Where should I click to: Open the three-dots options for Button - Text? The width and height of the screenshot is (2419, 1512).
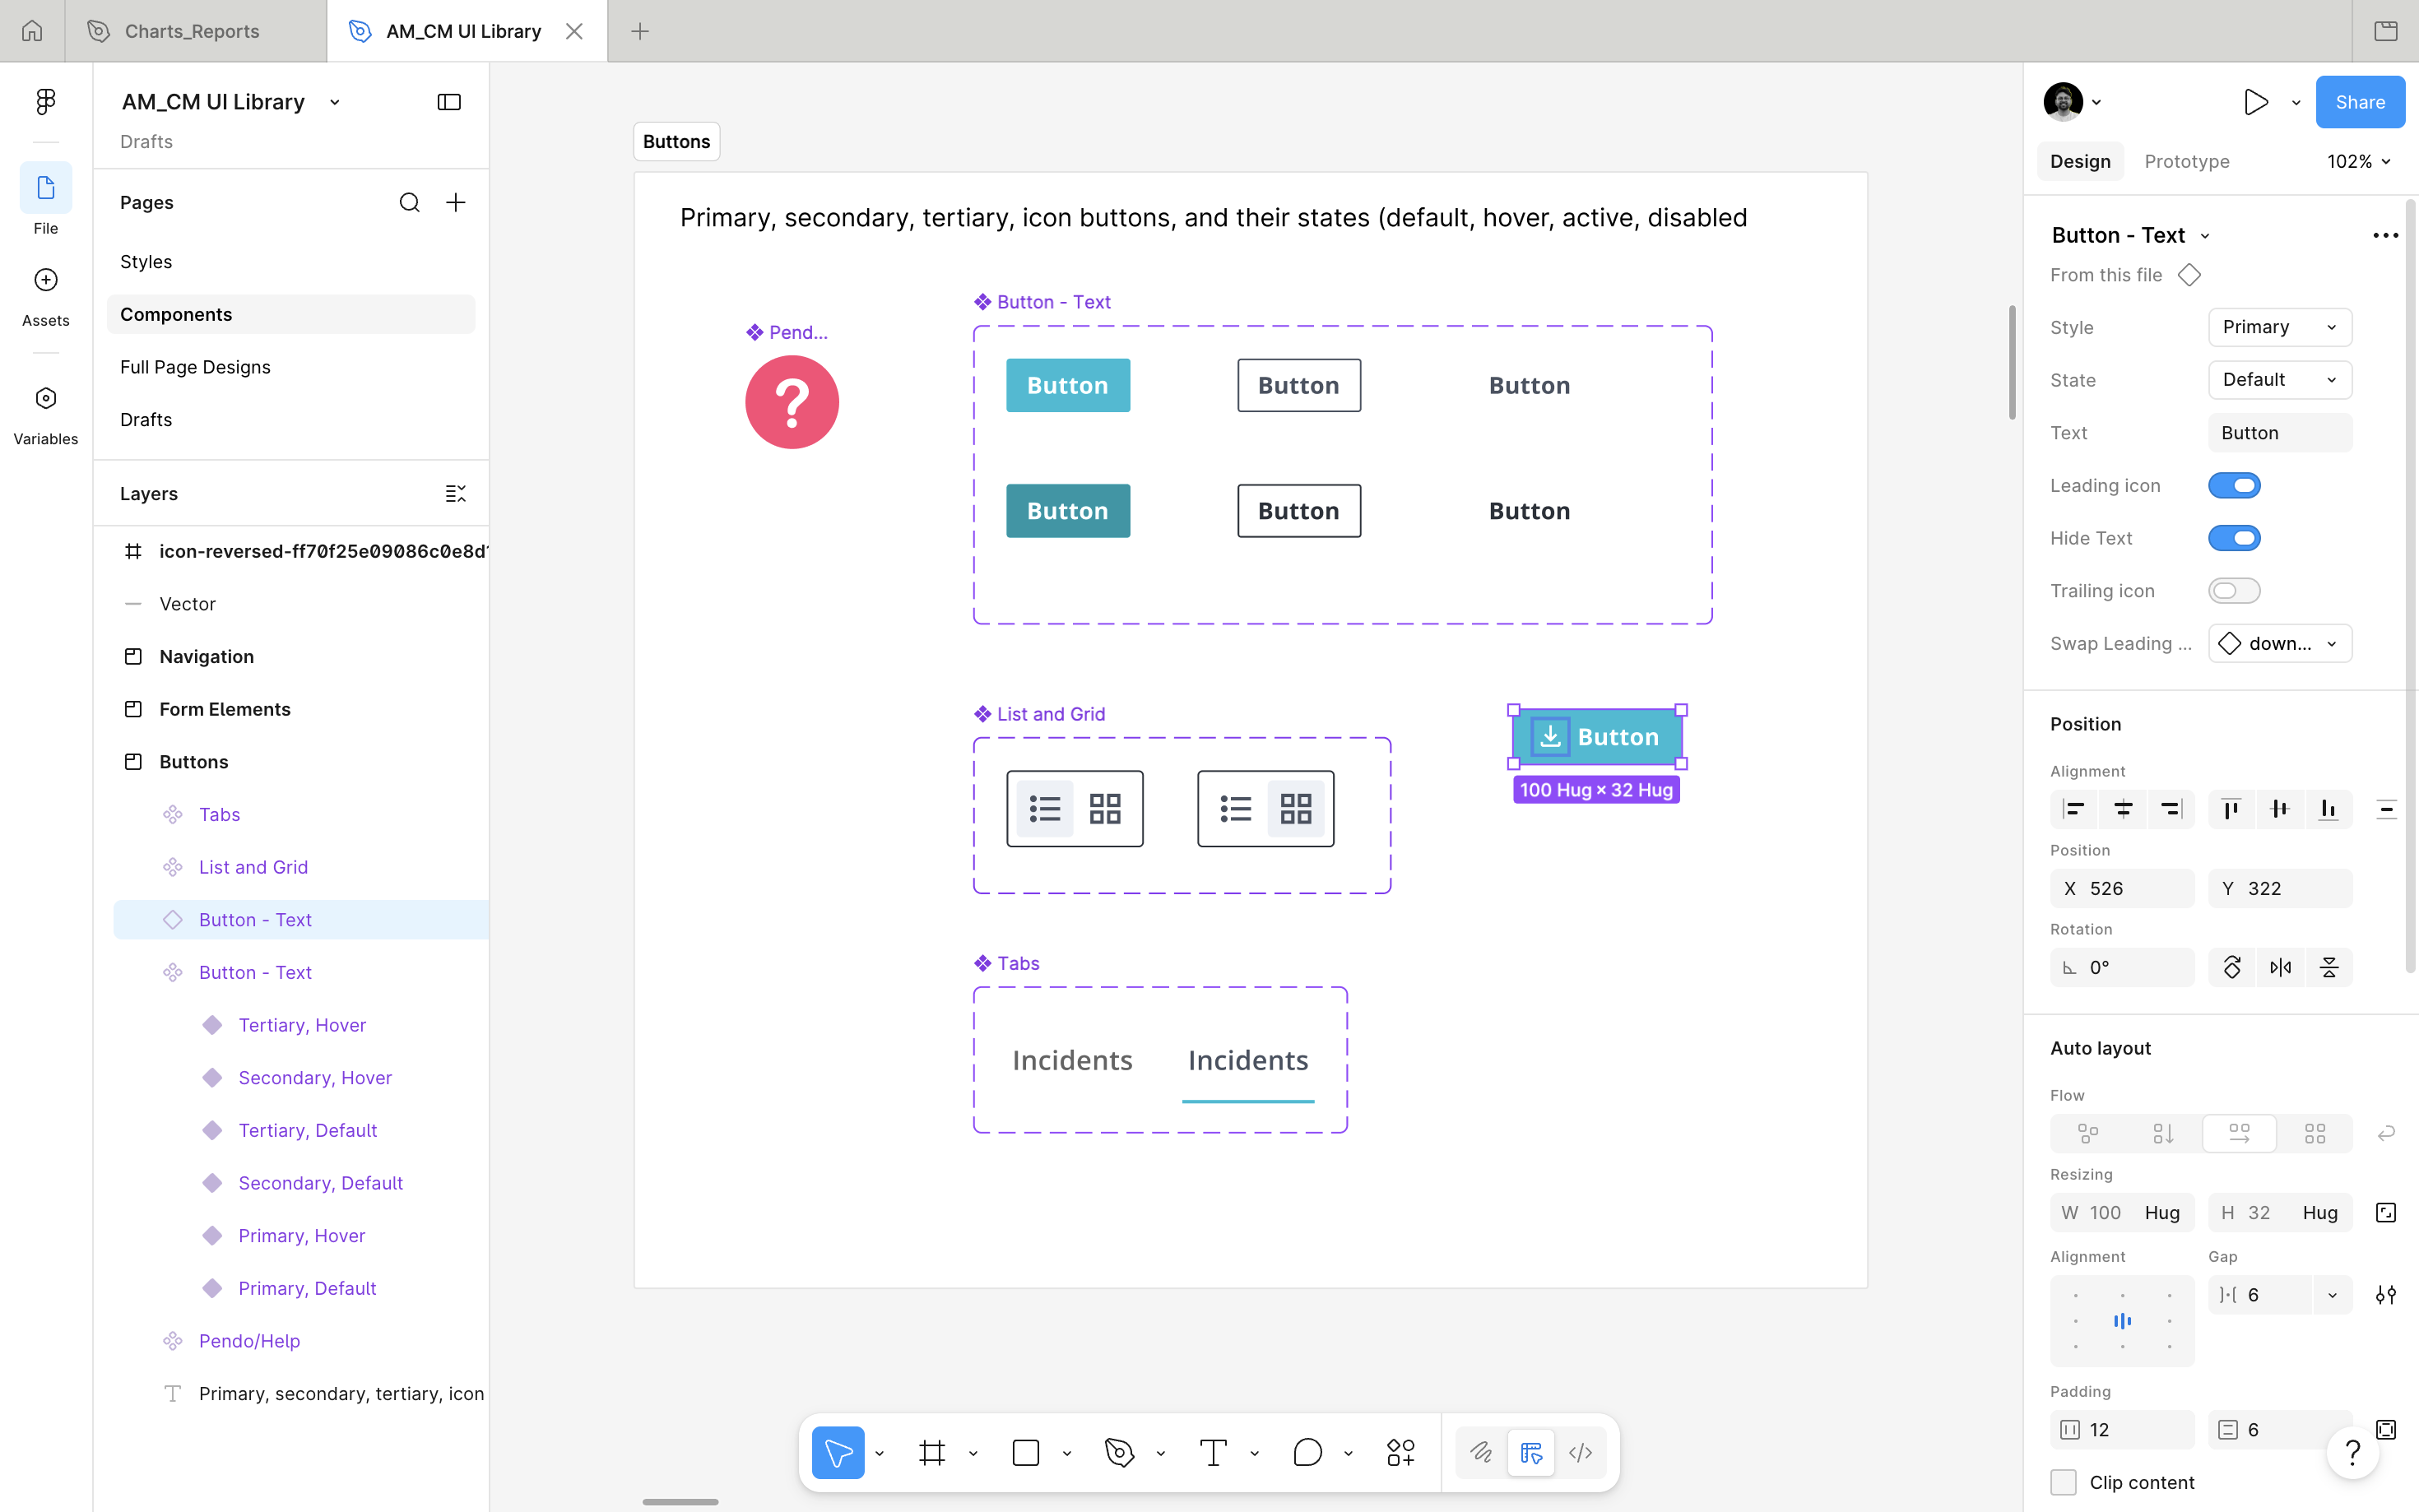(2385, 235)
